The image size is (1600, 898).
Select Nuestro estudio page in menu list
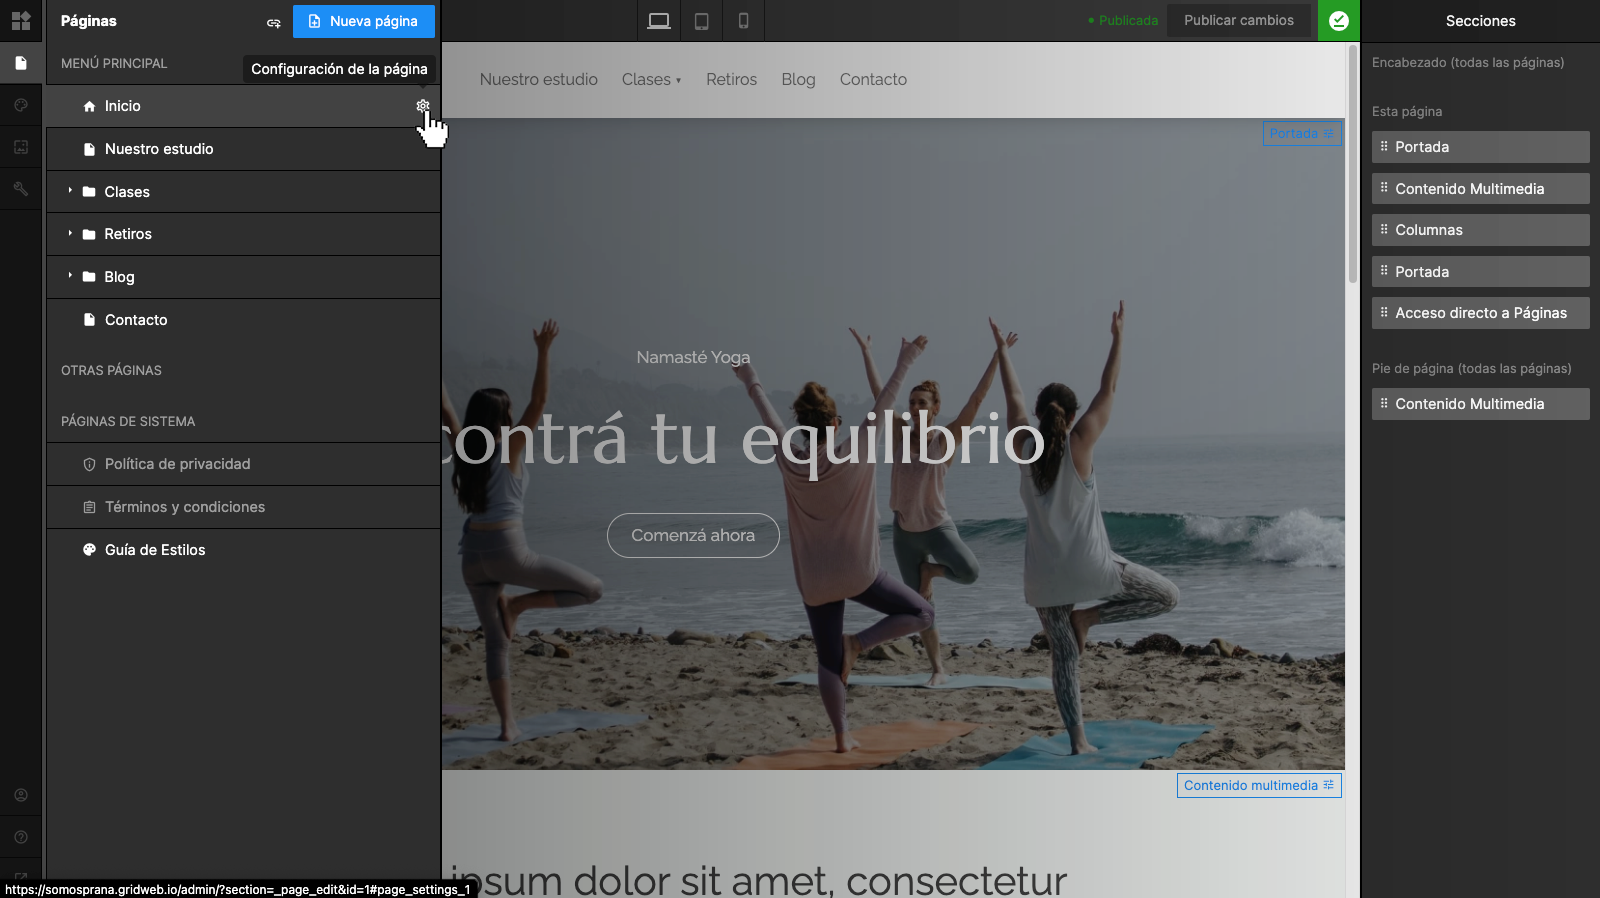pyautogui.click(x=159, y=149)
